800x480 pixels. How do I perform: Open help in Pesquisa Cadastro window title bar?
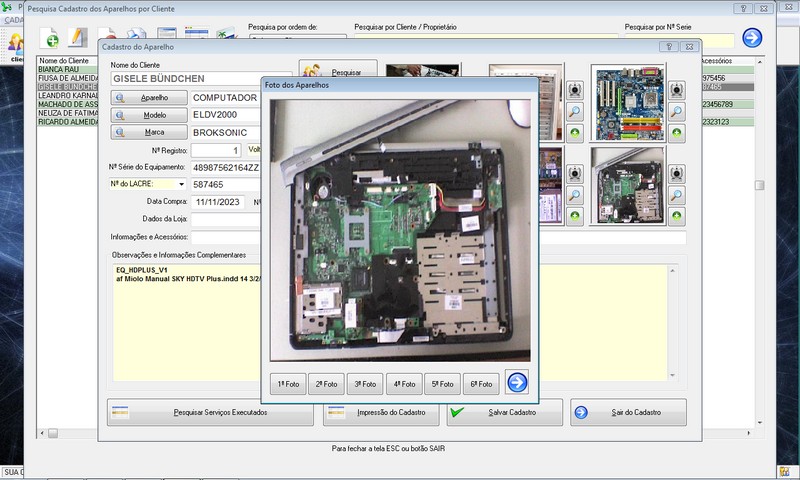coord(743,9)
